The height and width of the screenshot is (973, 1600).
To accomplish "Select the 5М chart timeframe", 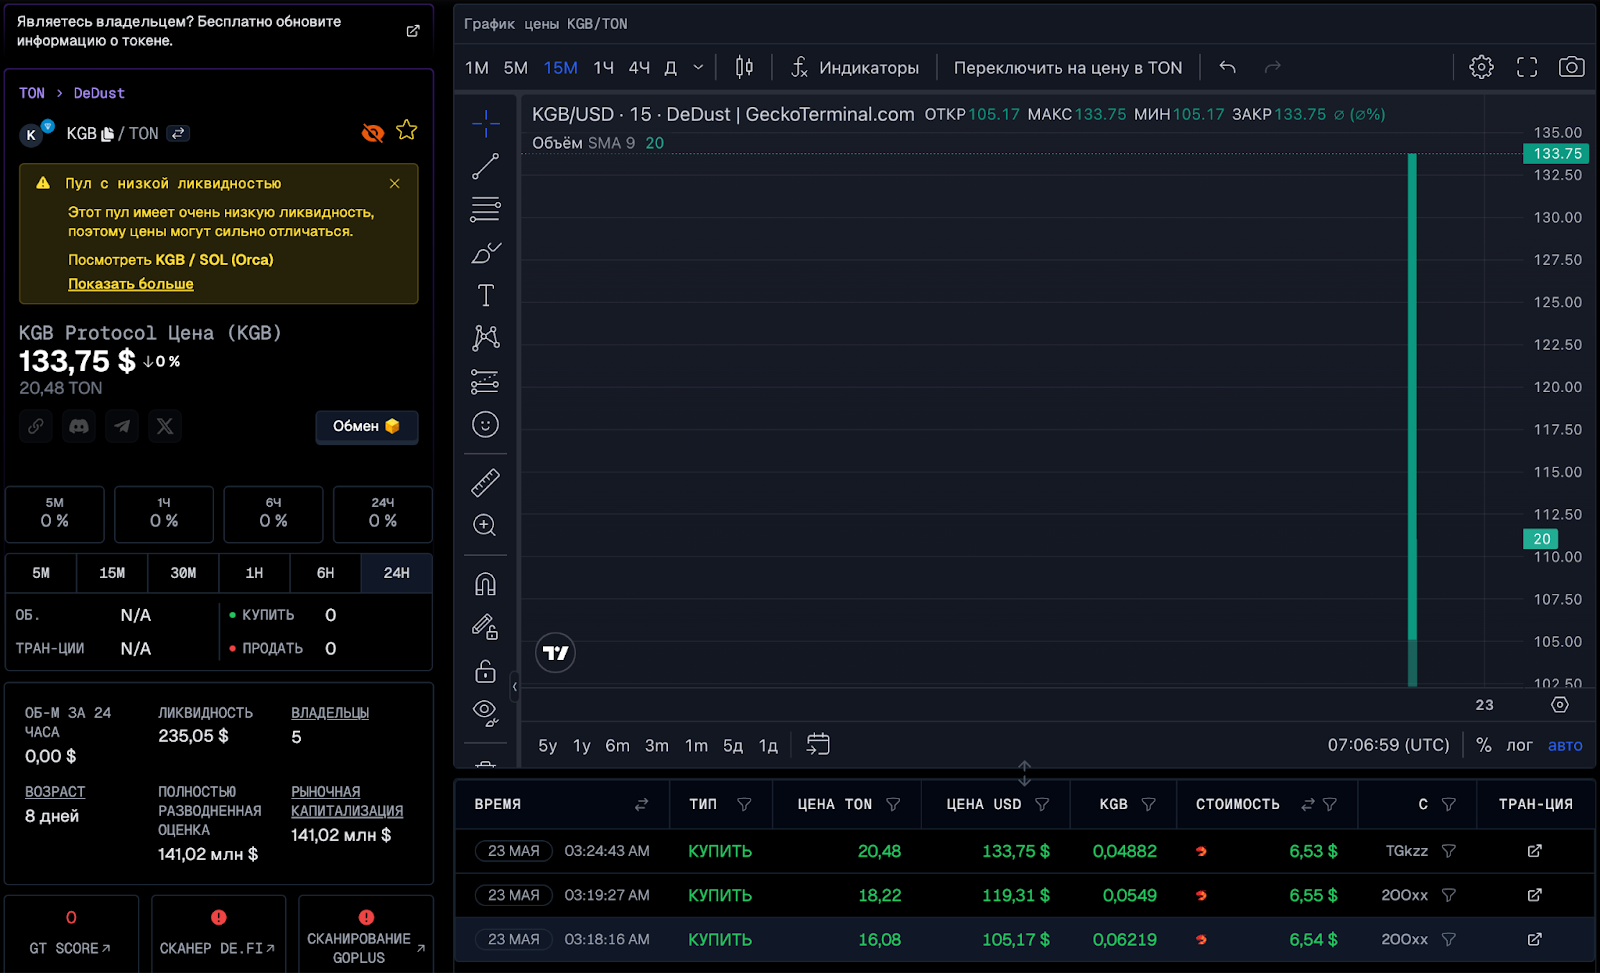I will pyautogui.click(x=516, y=67).
